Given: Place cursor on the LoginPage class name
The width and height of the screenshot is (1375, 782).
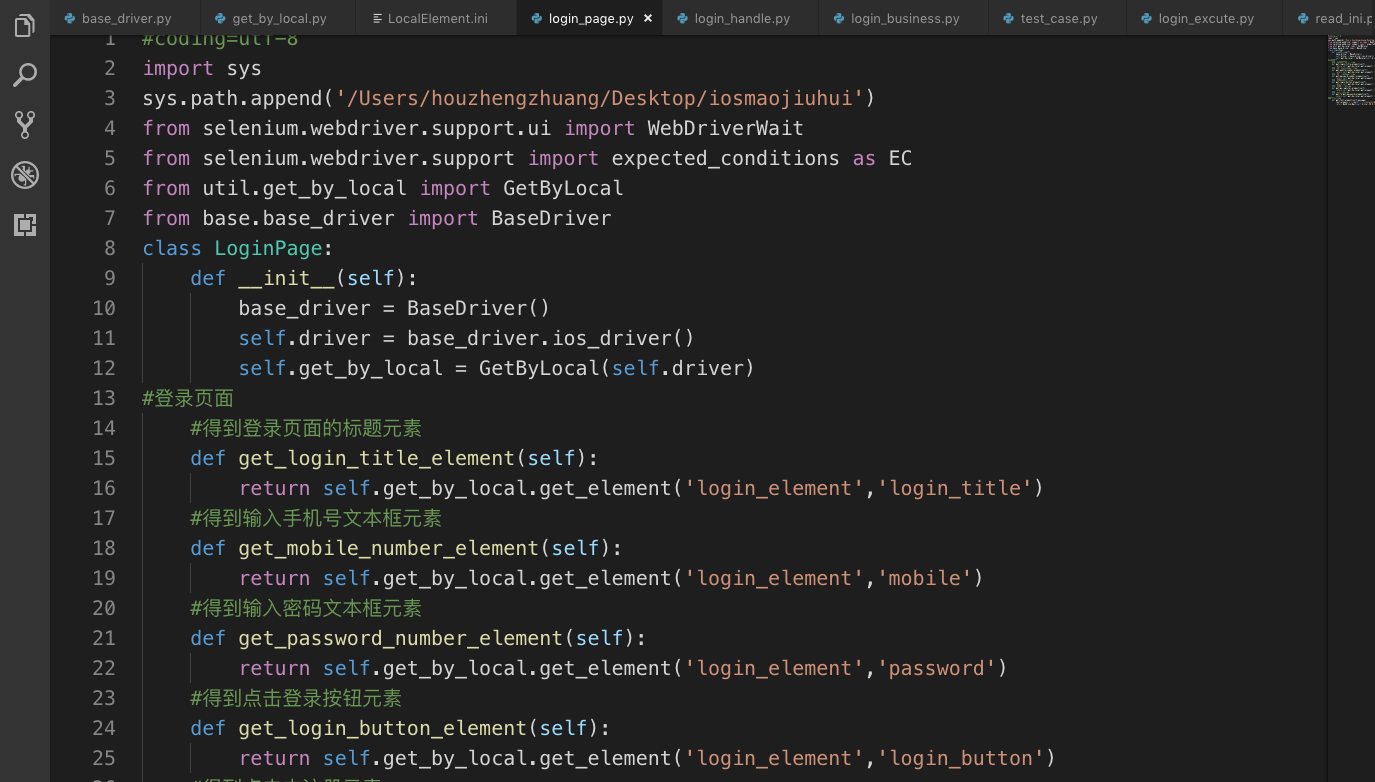Looking at the screenshot, I should (268, 248).
